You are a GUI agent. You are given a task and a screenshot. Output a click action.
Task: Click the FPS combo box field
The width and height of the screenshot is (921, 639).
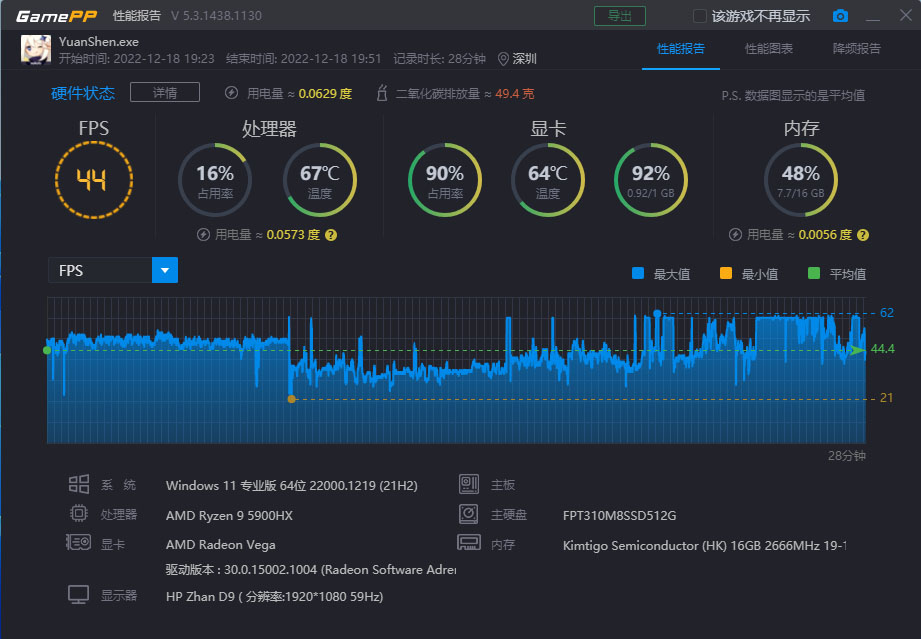100,270
